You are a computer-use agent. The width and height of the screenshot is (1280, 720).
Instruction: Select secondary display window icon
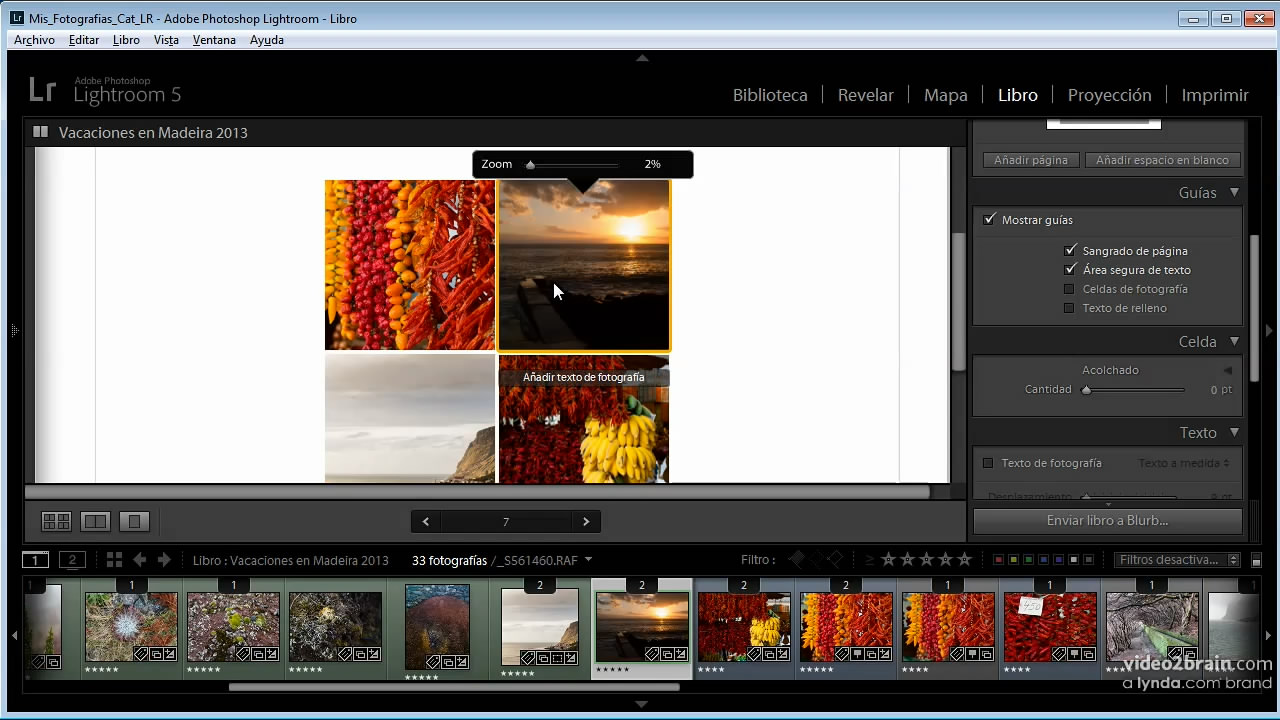coord(72,560)
